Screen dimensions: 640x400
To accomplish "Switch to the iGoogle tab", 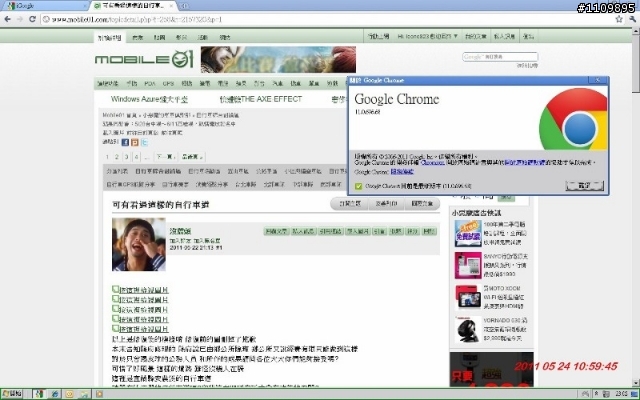I will [45, 6].
